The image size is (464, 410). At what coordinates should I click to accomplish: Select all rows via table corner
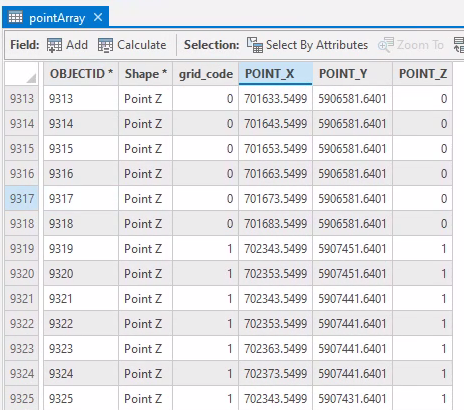22,74
